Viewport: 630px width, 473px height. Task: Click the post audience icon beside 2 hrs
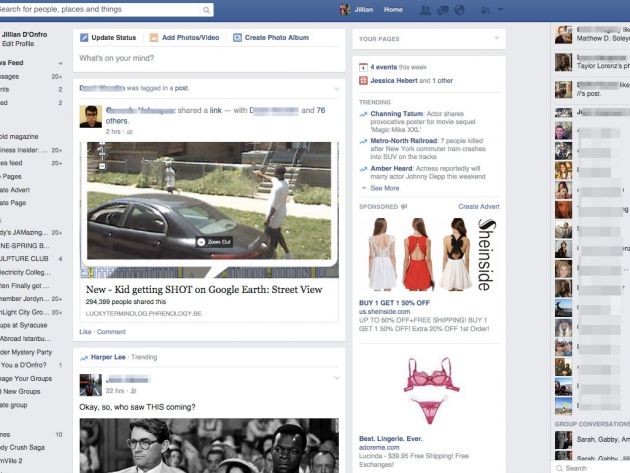tap(129, 132)
